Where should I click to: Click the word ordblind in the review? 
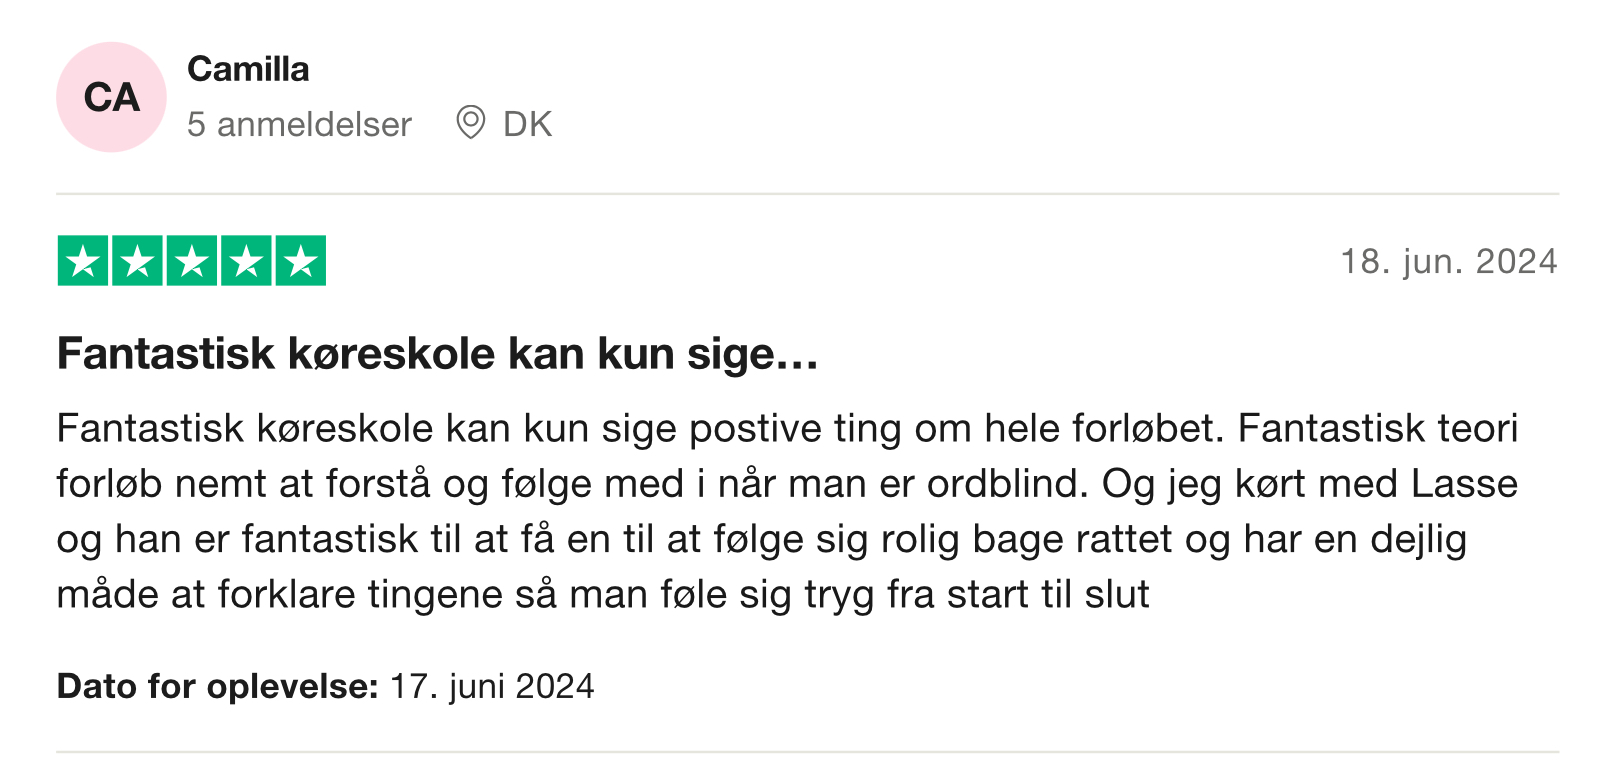click(x=1007, y=484)
